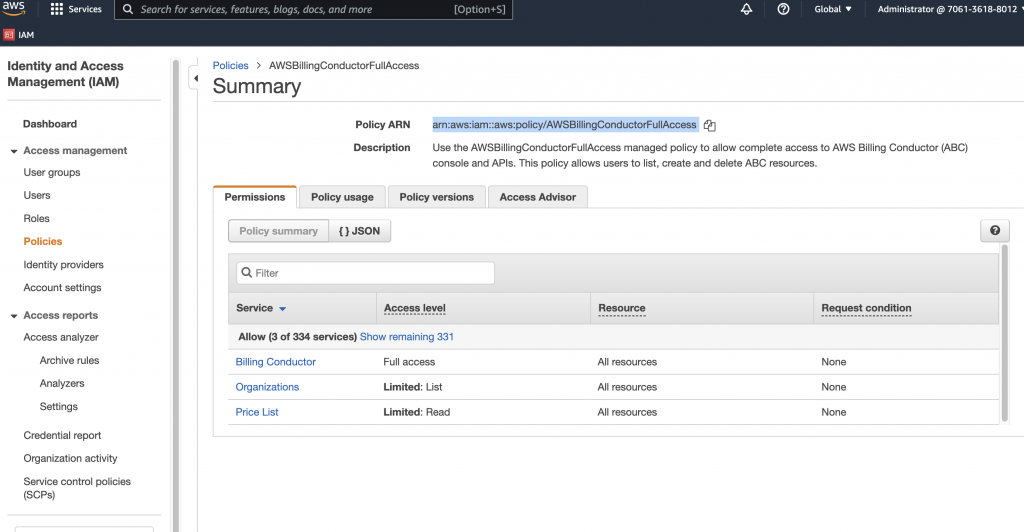Switch to the JSON policy view
The width and height of the screenshot is (1024, 532).
tap(360, 231)
